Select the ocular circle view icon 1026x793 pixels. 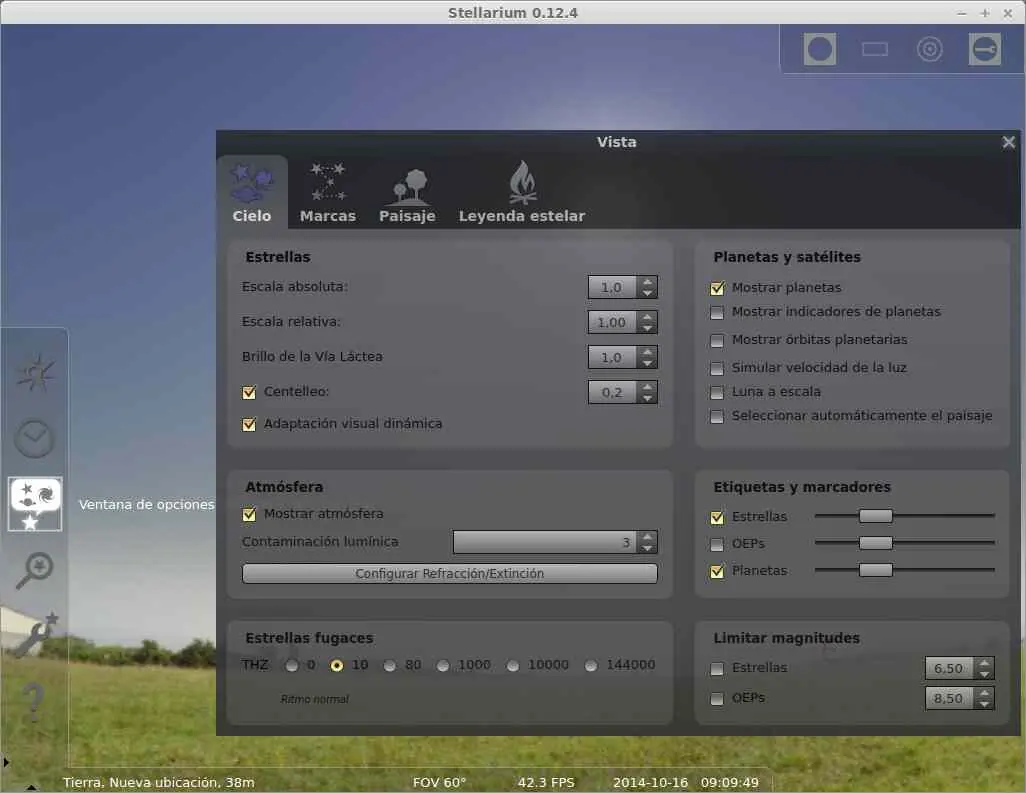click(820, 49)
